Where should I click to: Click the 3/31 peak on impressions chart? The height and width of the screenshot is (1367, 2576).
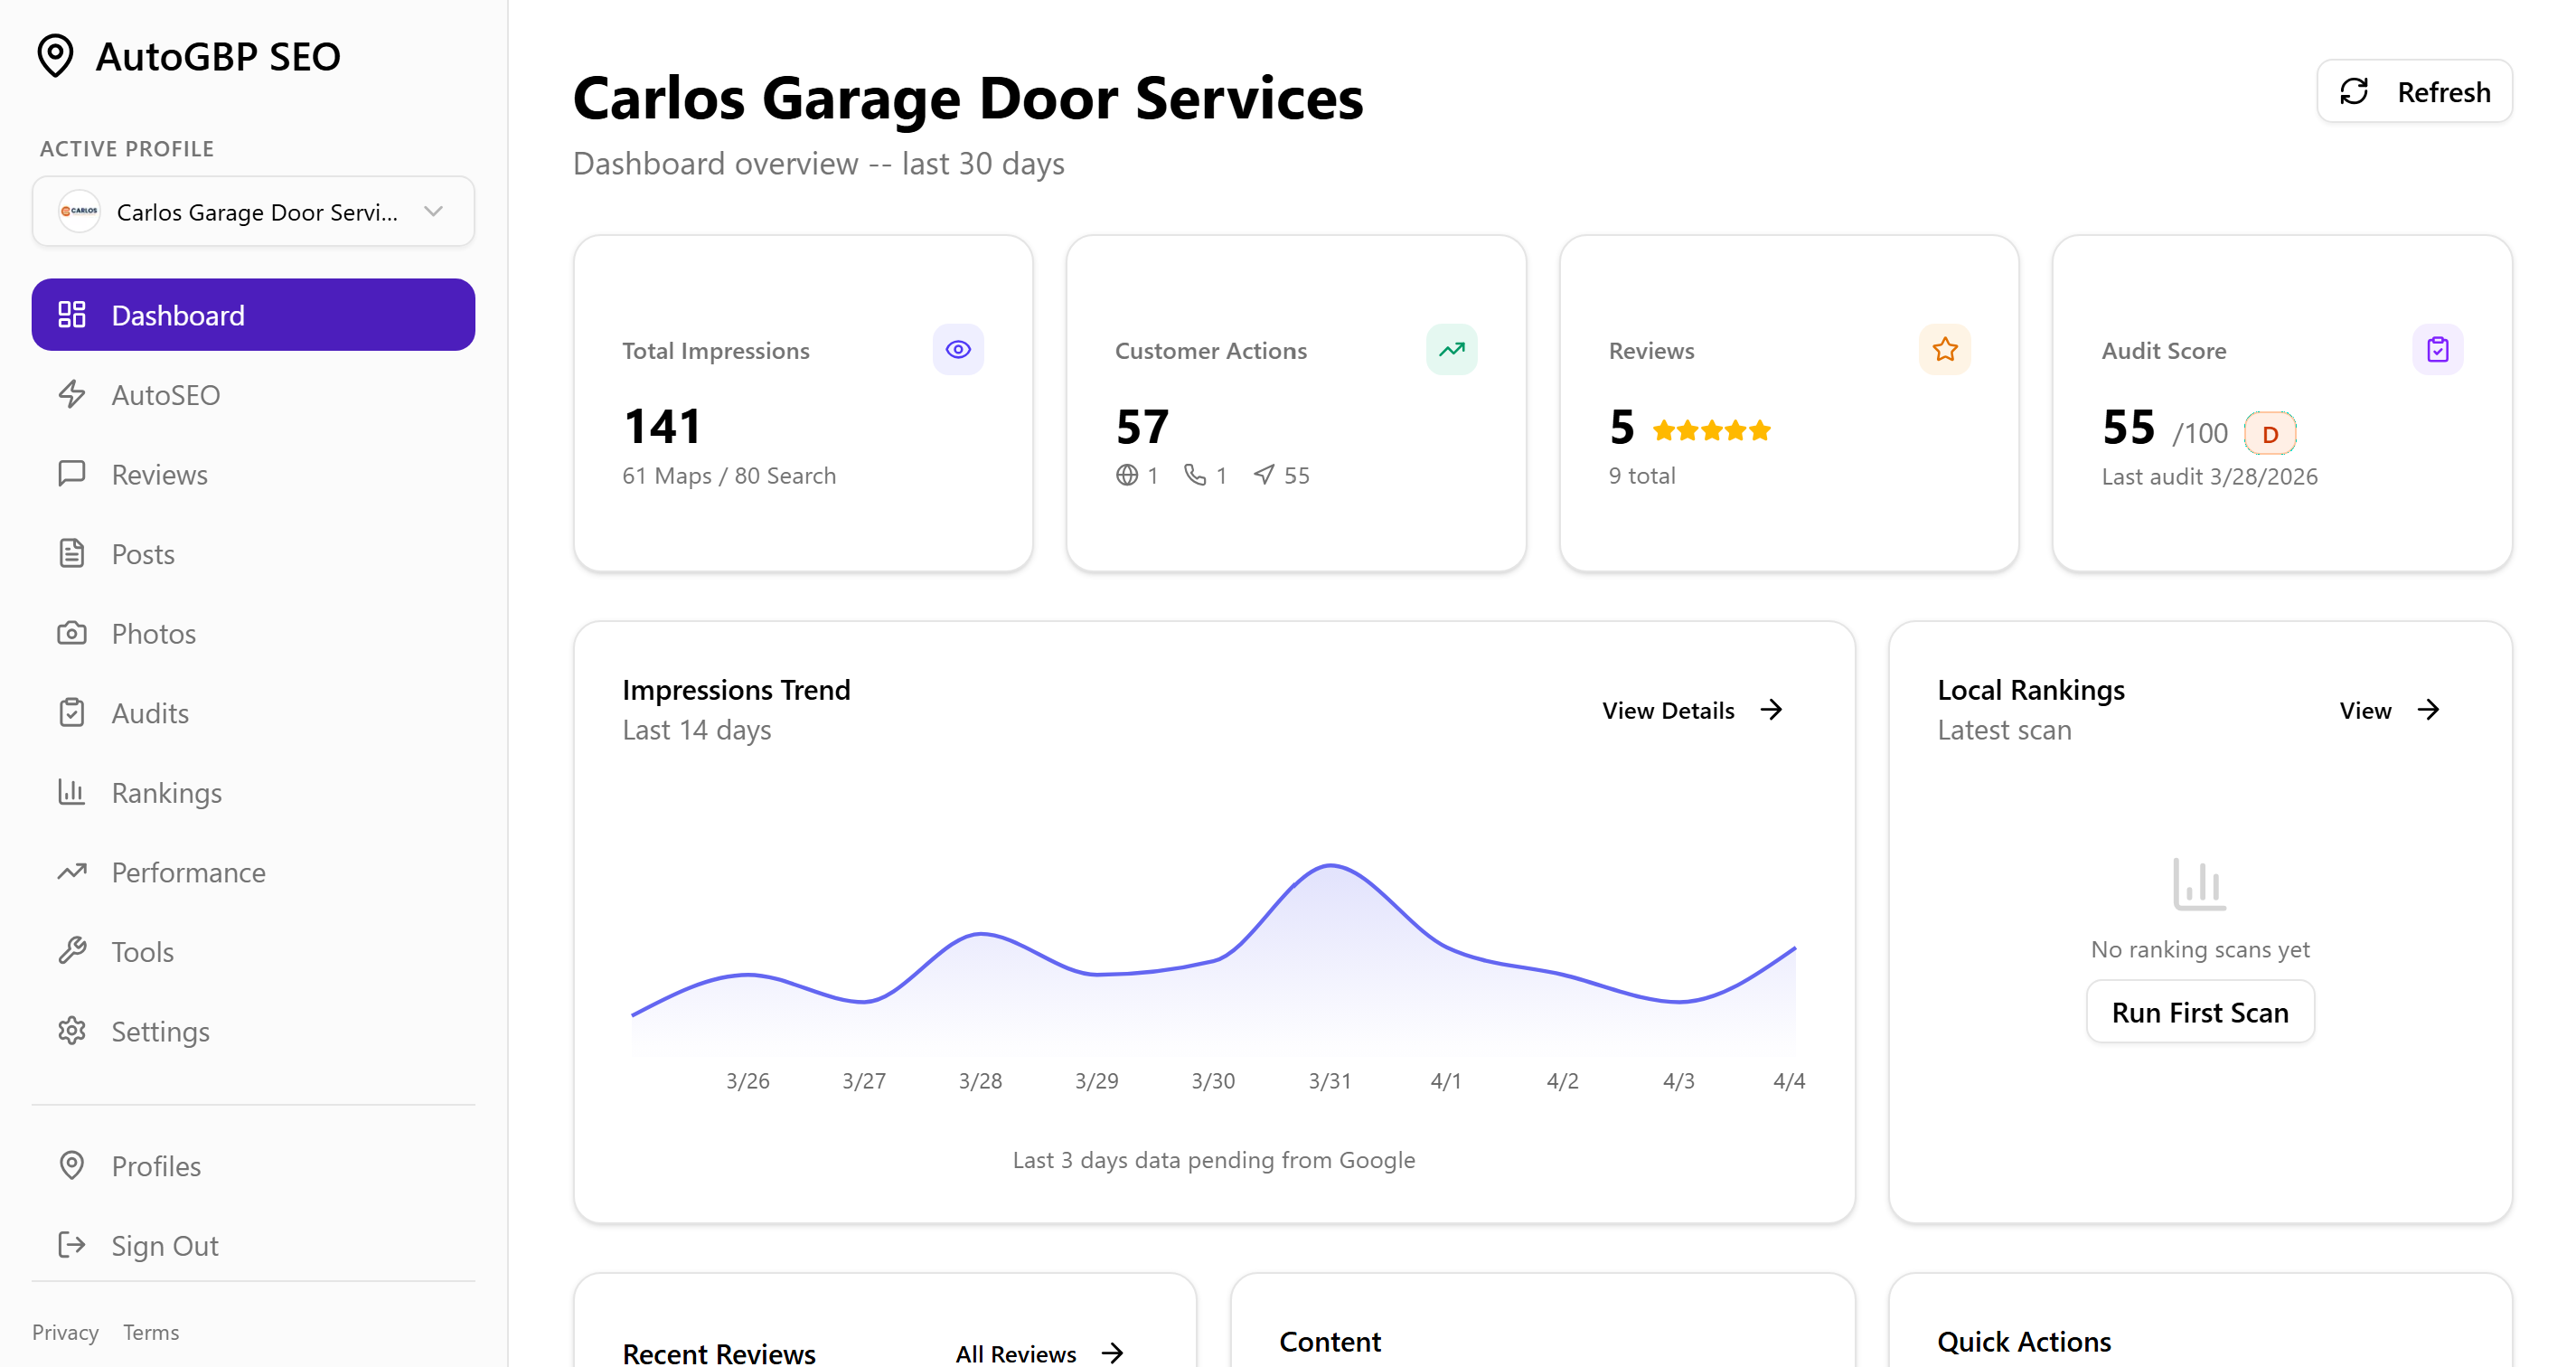1330,866
